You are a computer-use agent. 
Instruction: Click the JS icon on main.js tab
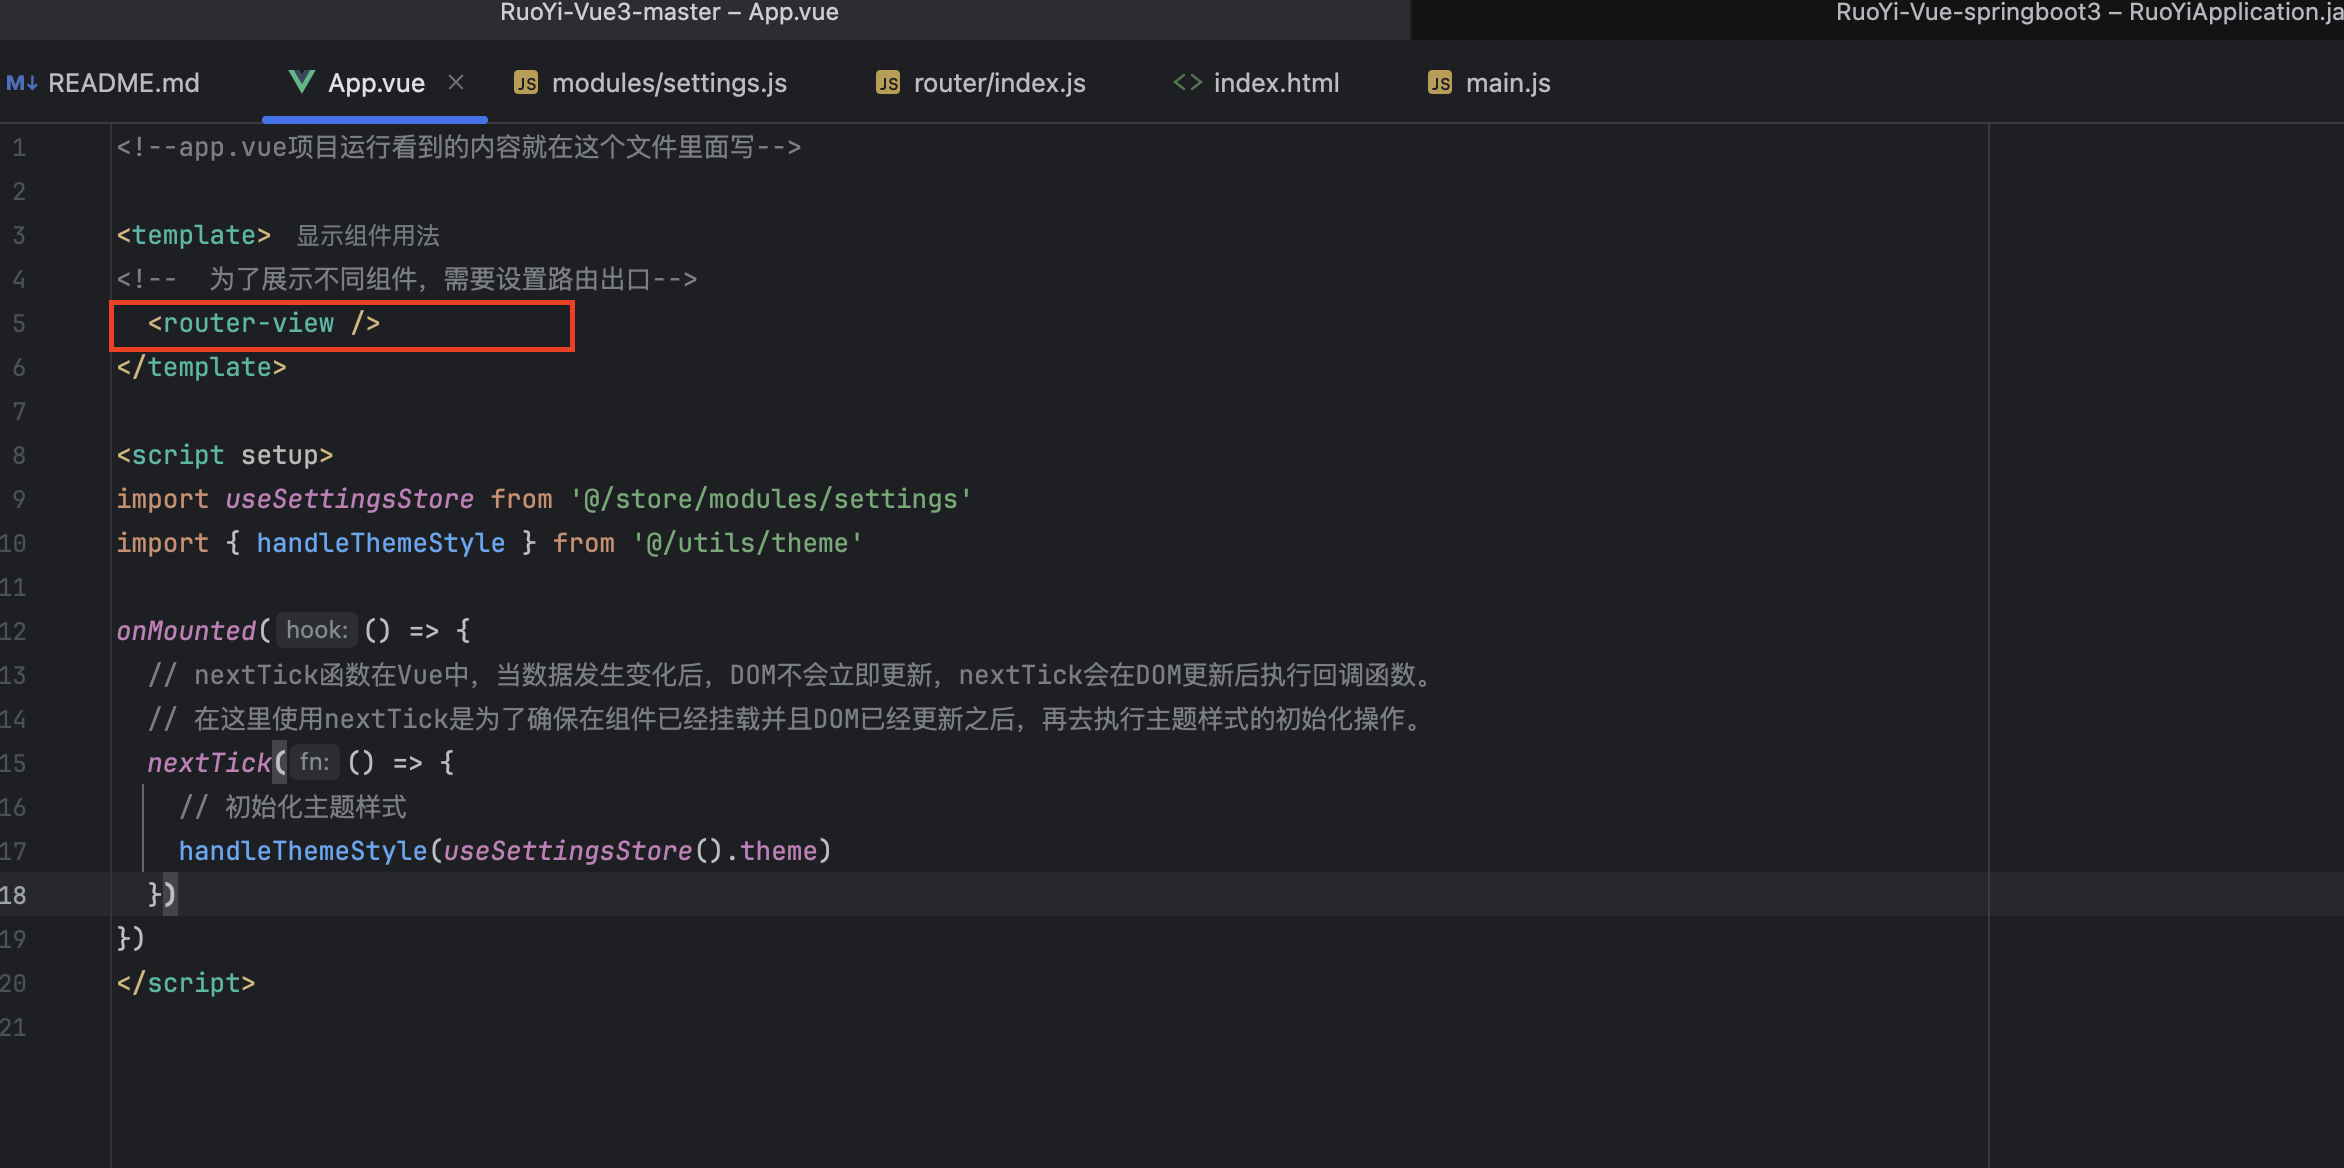1440,83
